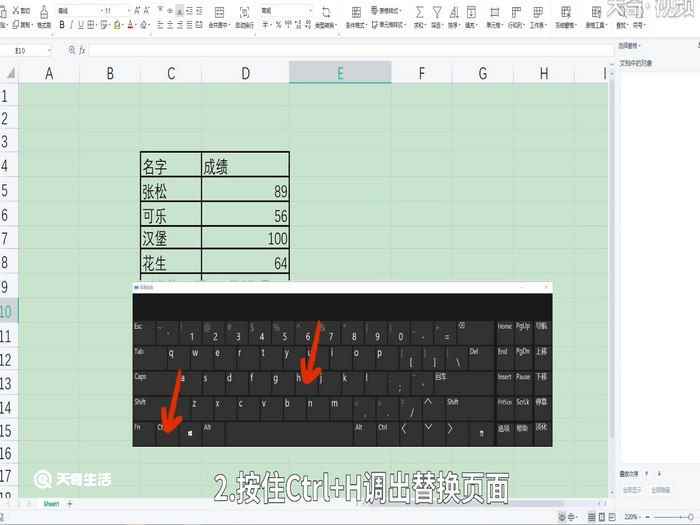Select the row 10 header
Viewport: 700px width, 525px height.
point(8,311)
